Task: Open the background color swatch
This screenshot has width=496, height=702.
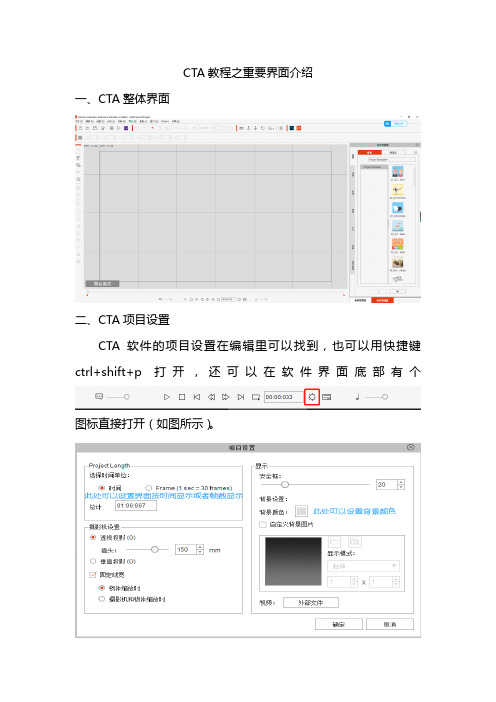Action: pos(301,511)
